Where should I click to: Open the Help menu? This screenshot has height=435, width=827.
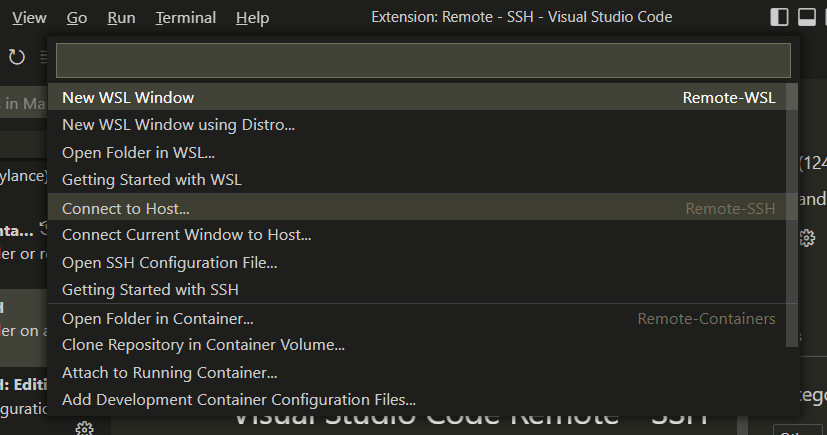click(252, 17)
